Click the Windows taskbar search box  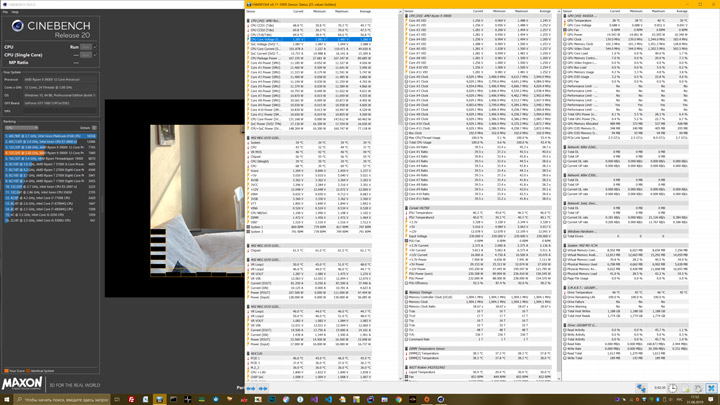tap(63, 399)
